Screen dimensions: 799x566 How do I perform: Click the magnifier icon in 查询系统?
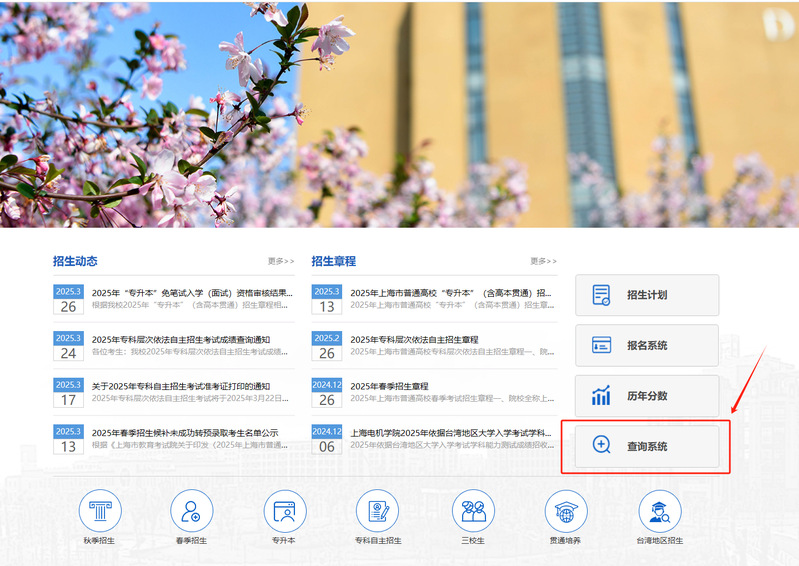pos(601,446)
